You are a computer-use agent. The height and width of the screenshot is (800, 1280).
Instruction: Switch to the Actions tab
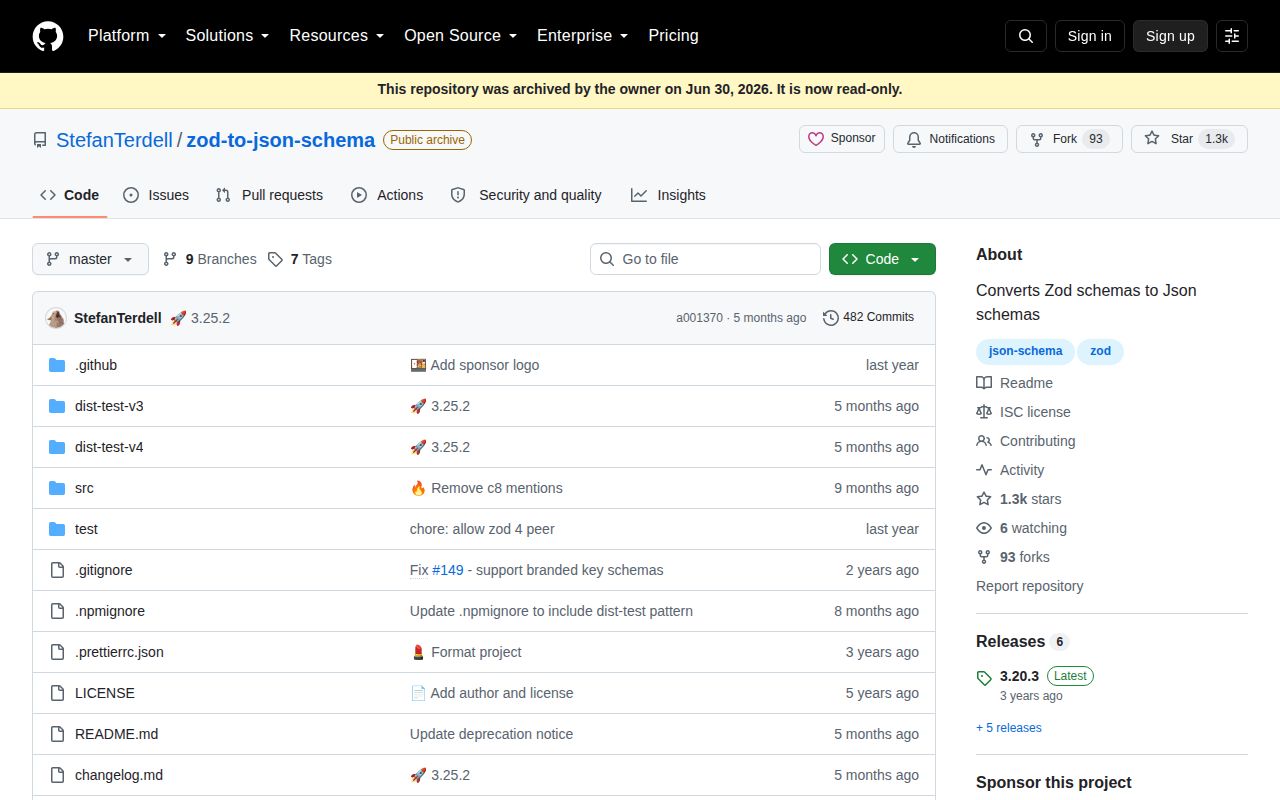(x=387, y=195)
